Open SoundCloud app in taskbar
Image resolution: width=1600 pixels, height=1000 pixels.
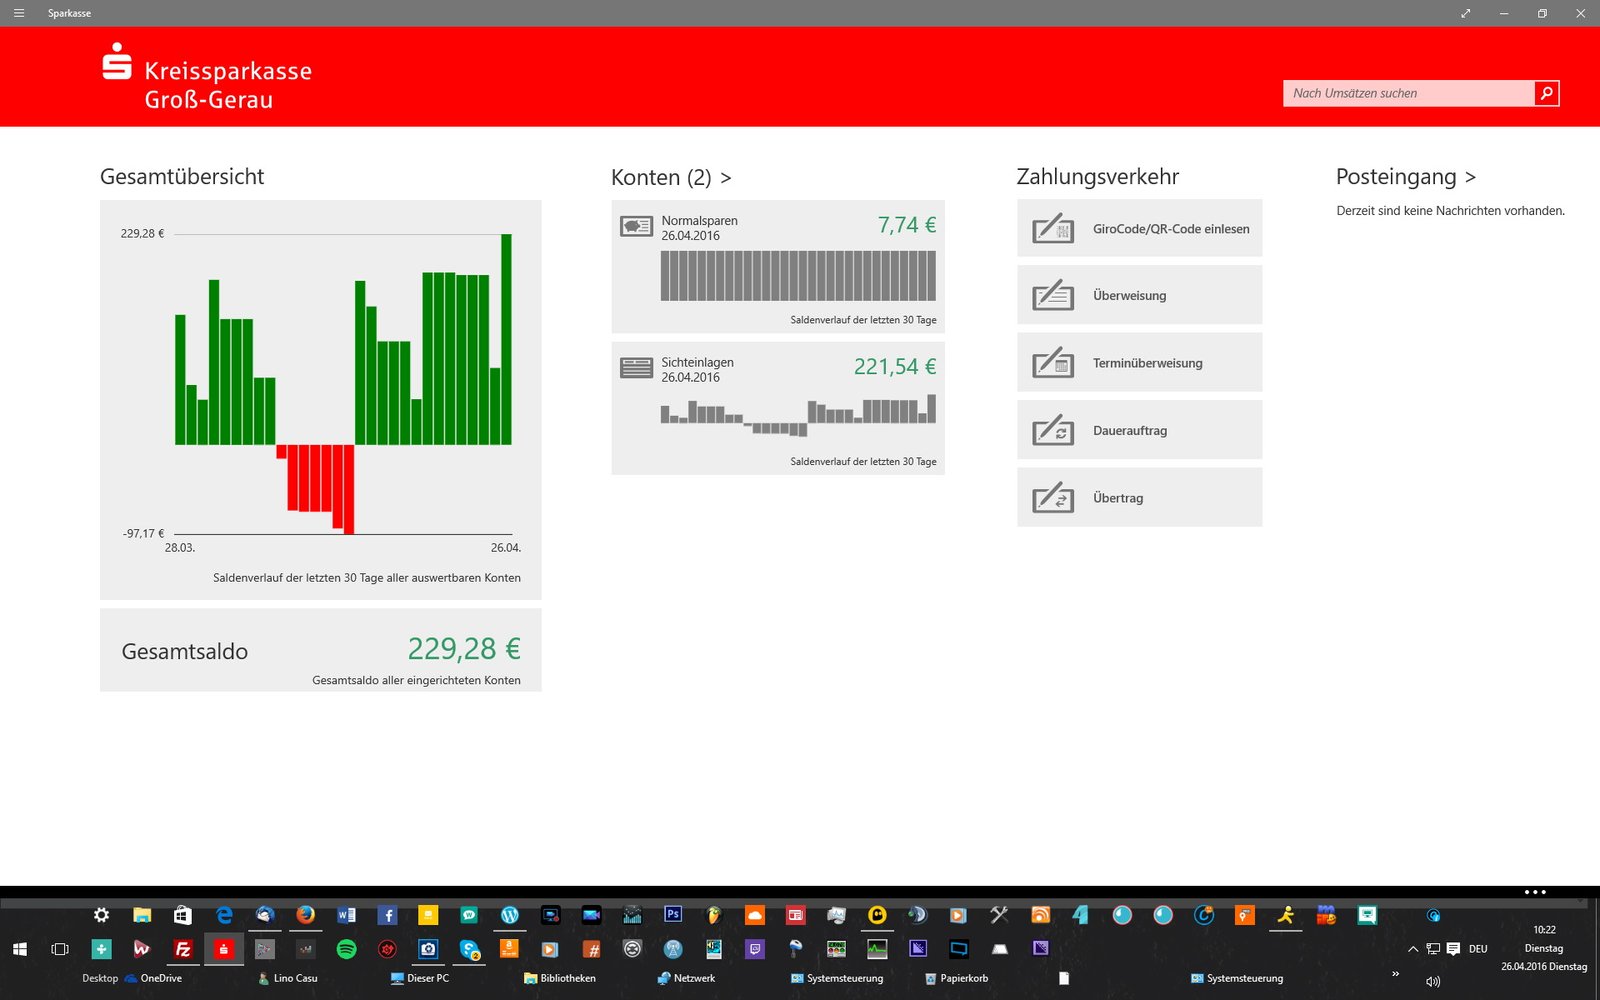(x=755, y=915)
